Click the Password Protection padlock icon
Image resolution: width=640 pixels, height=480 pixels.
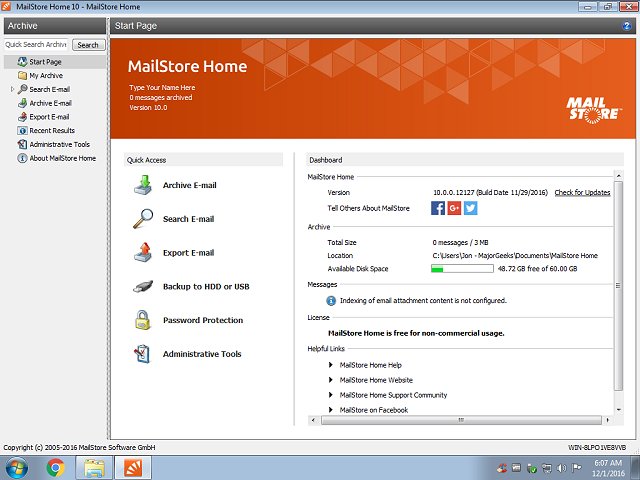(x=143, y=320)
